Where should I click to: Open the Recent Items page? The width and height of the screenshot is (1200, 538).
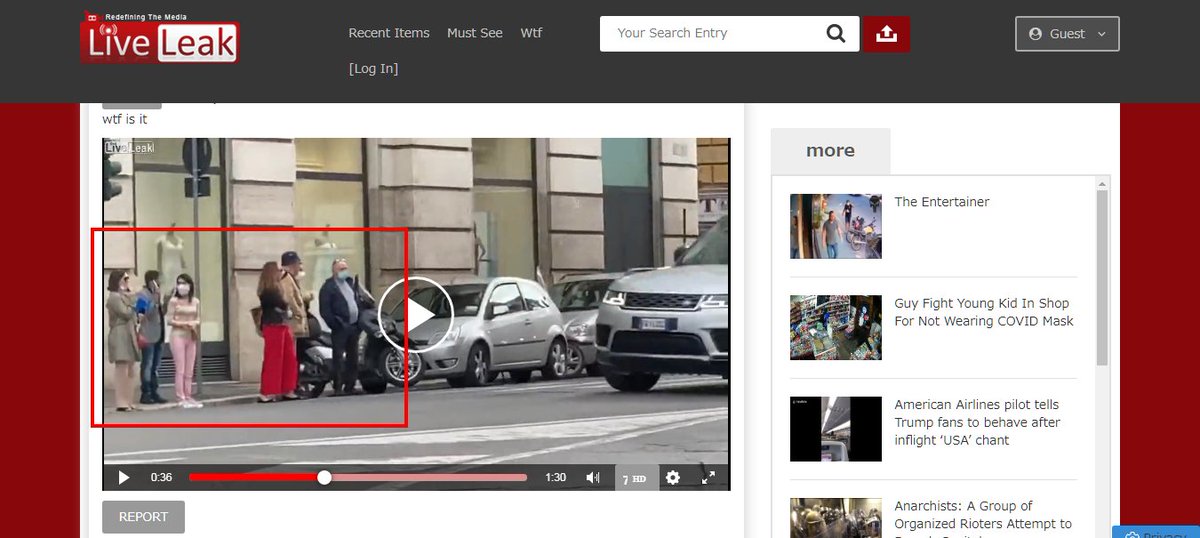(389, 33)
